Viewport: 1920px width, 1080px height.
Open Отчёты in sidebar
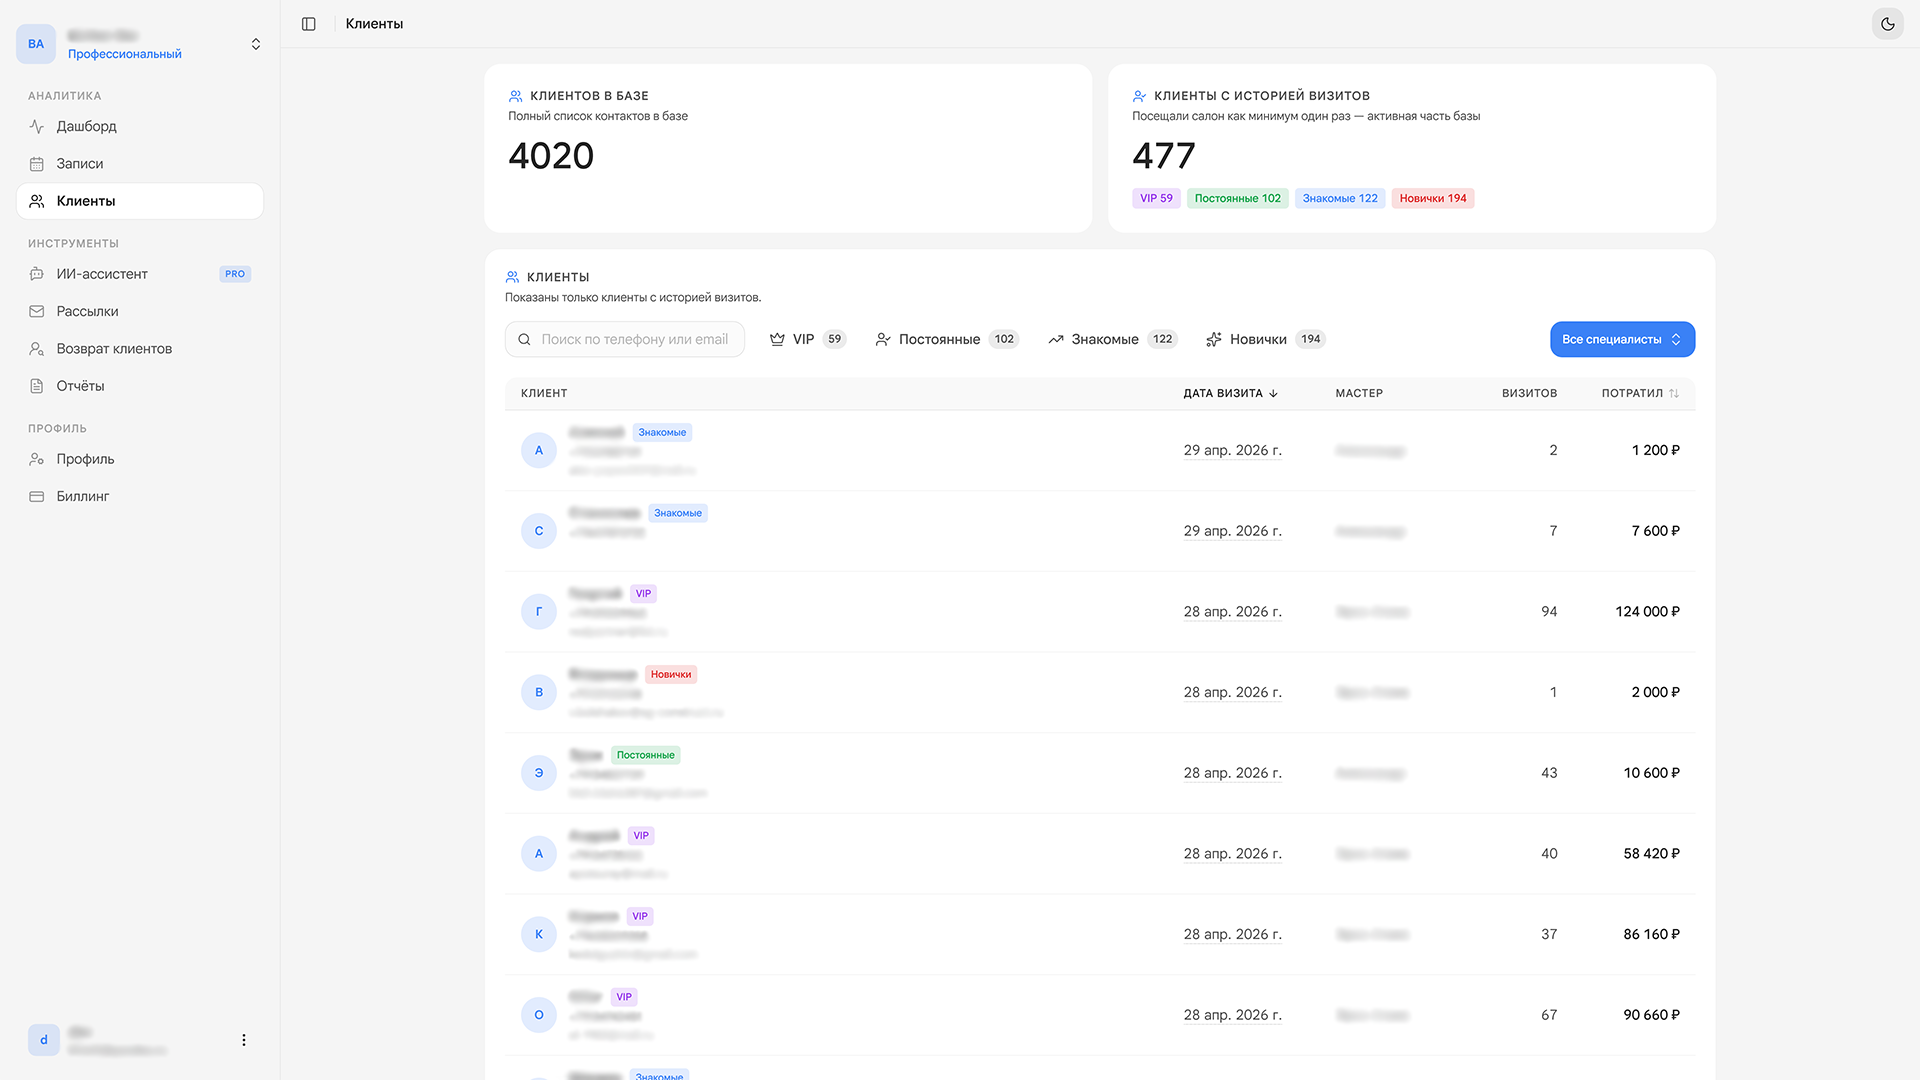[140, 386]
